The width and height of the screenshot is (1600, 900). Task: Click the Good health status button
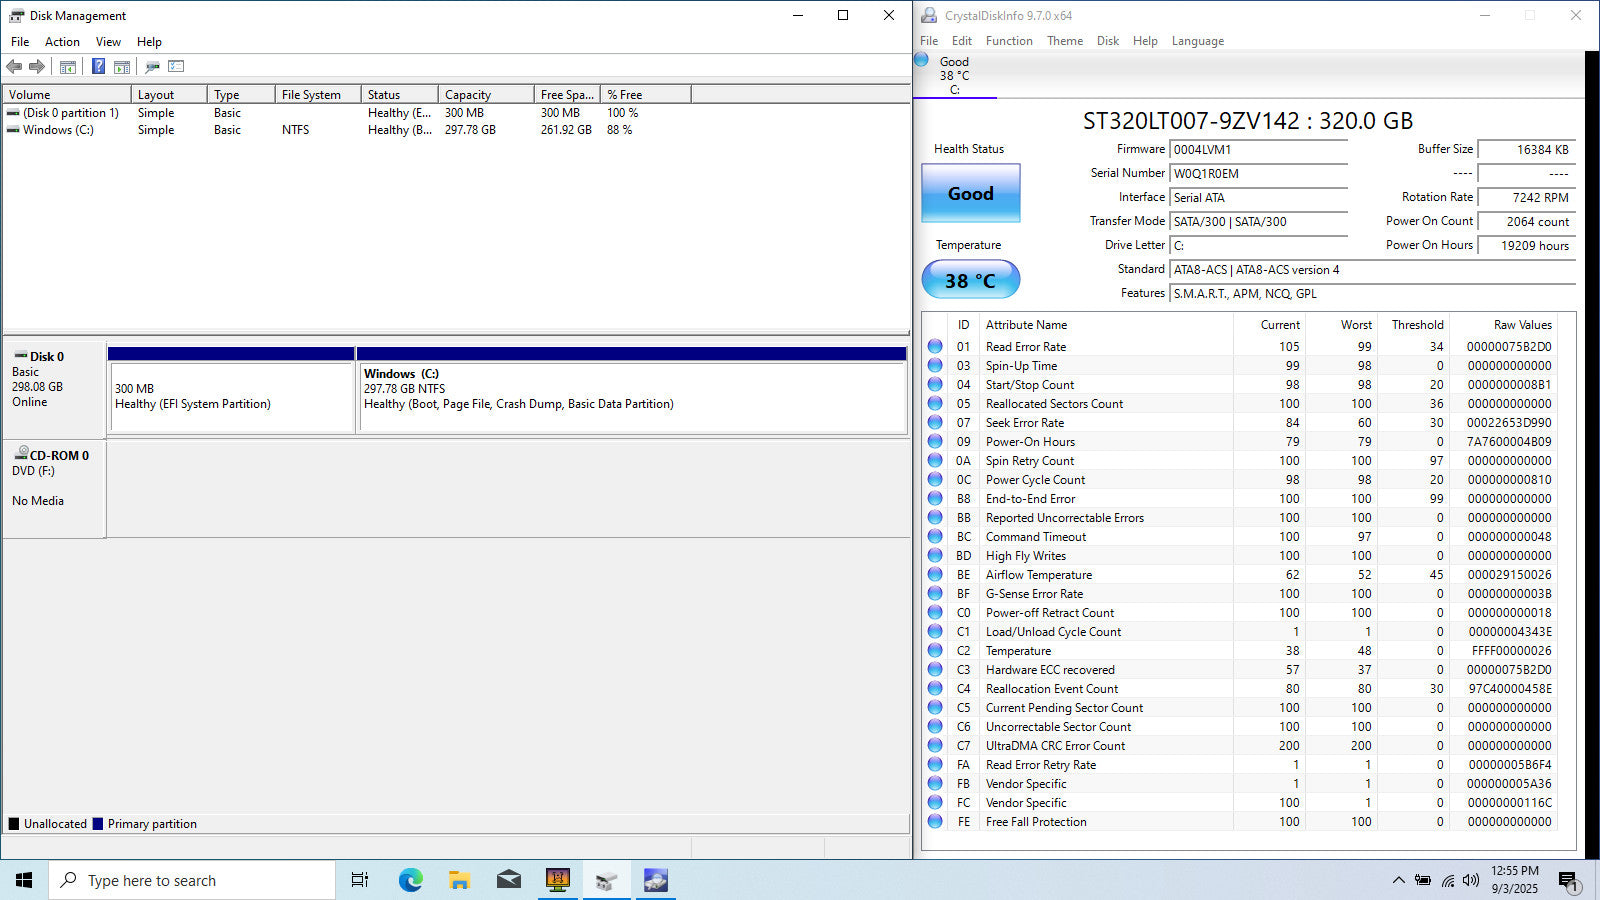tap(971, 193)
